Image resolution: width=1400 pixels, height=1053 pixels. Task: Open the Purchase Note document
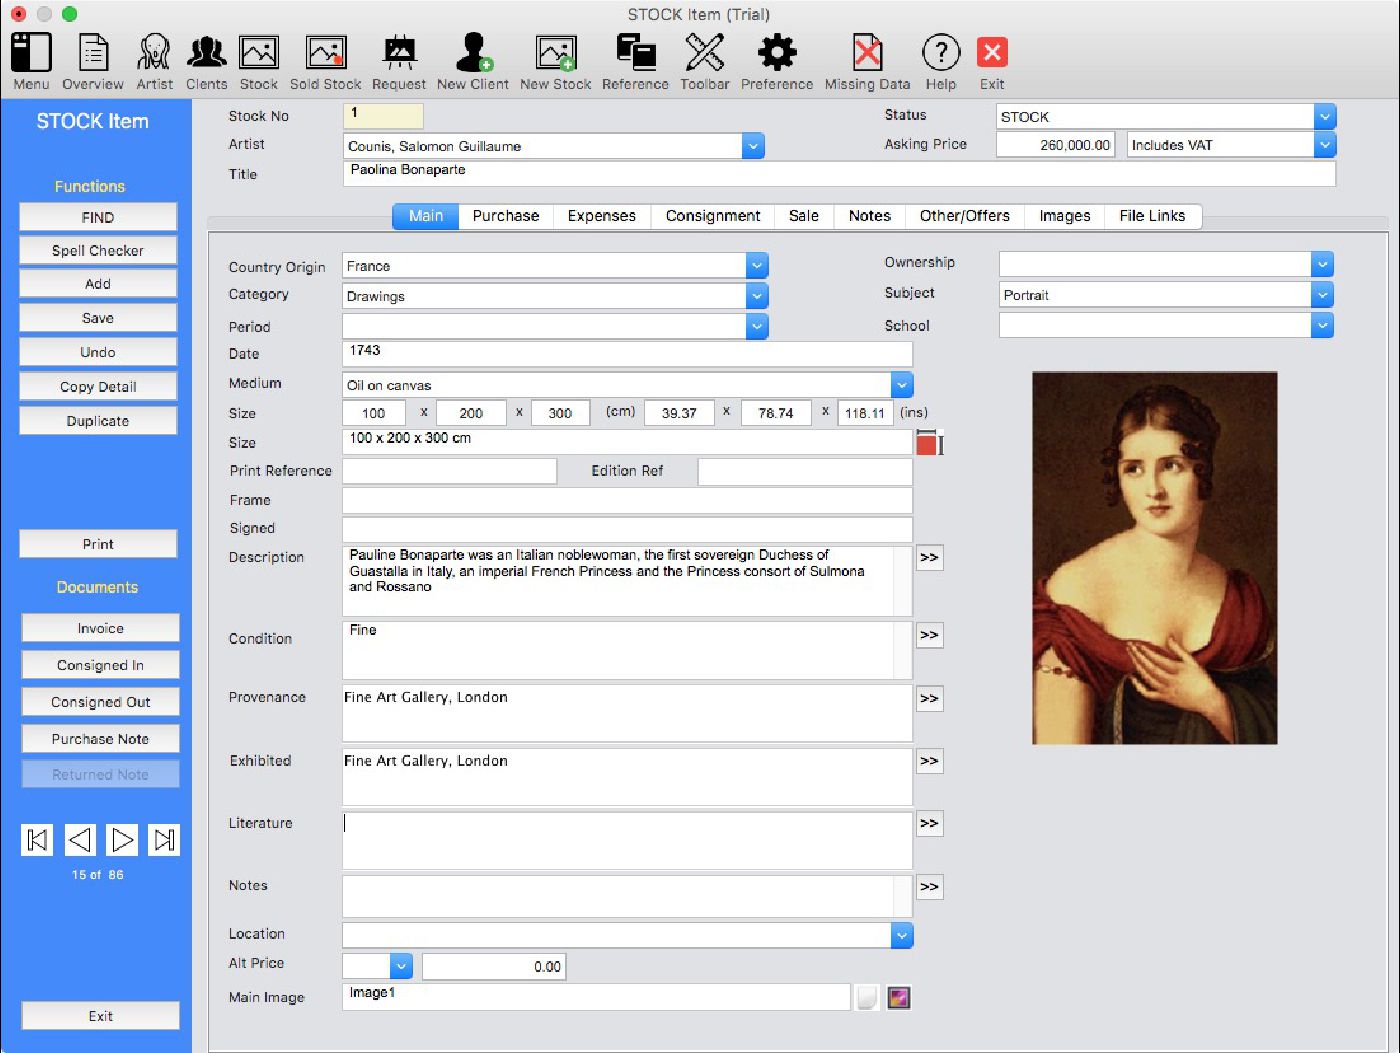tap(101, 739)
